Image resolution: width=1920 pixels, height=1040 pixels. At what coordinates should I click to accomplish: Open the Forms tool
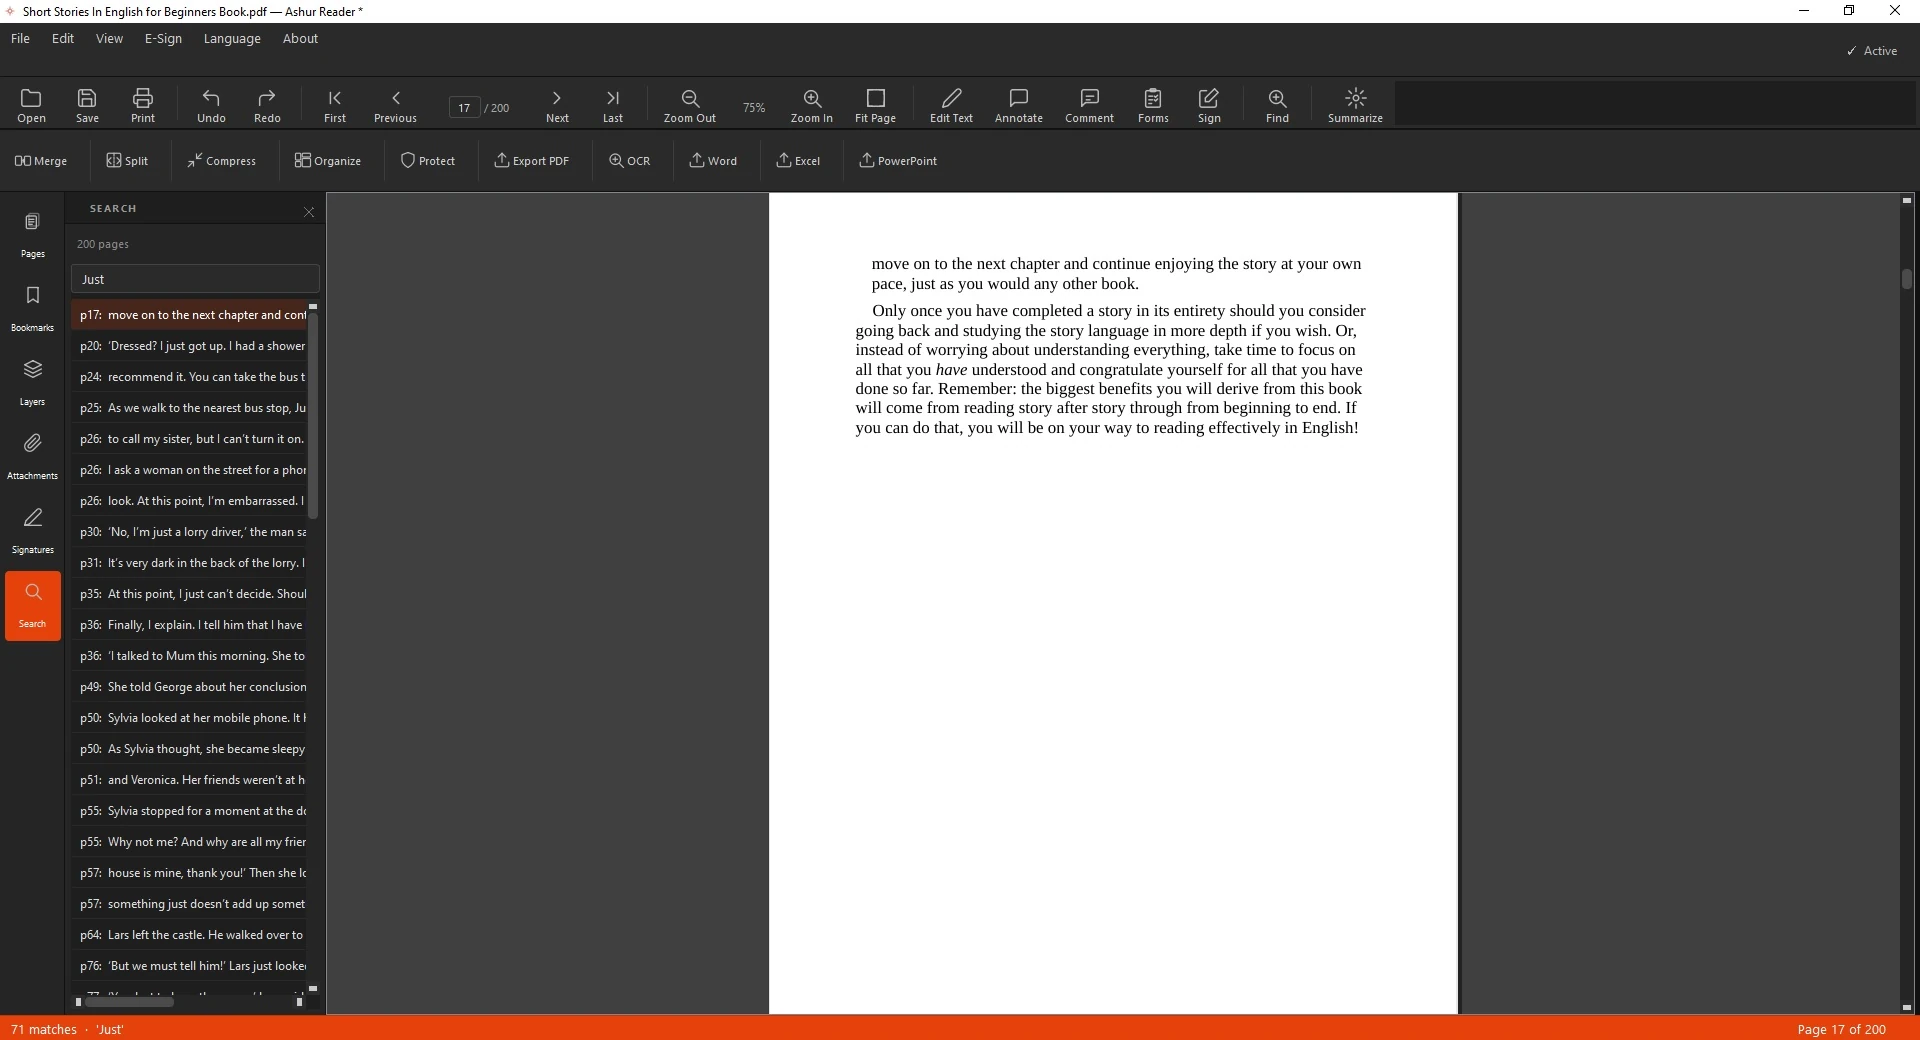tap(1153, 104)
